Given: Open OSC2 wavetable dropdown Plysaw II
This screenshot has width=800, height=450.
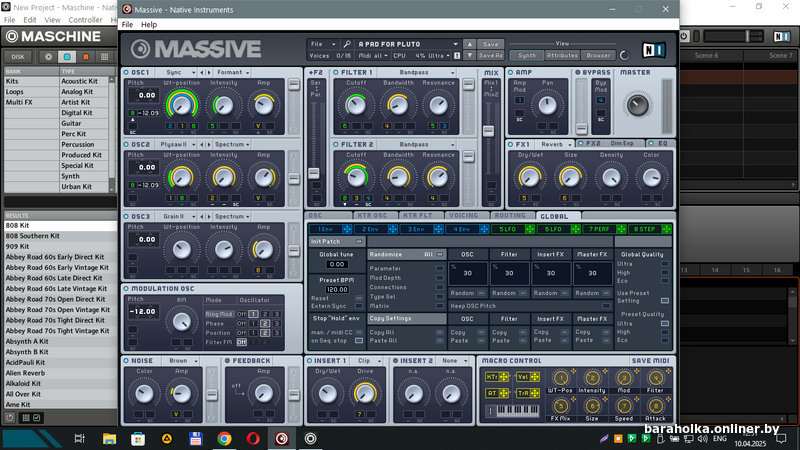Looking at the screenshot, I should (x=177, y=144).
